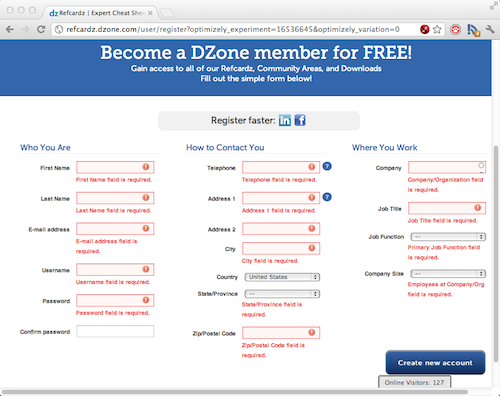This screenshot has height=396, width=500.
Task: Click into the Last Name input field
Action: pyautogui.click(x=115, y=198)
